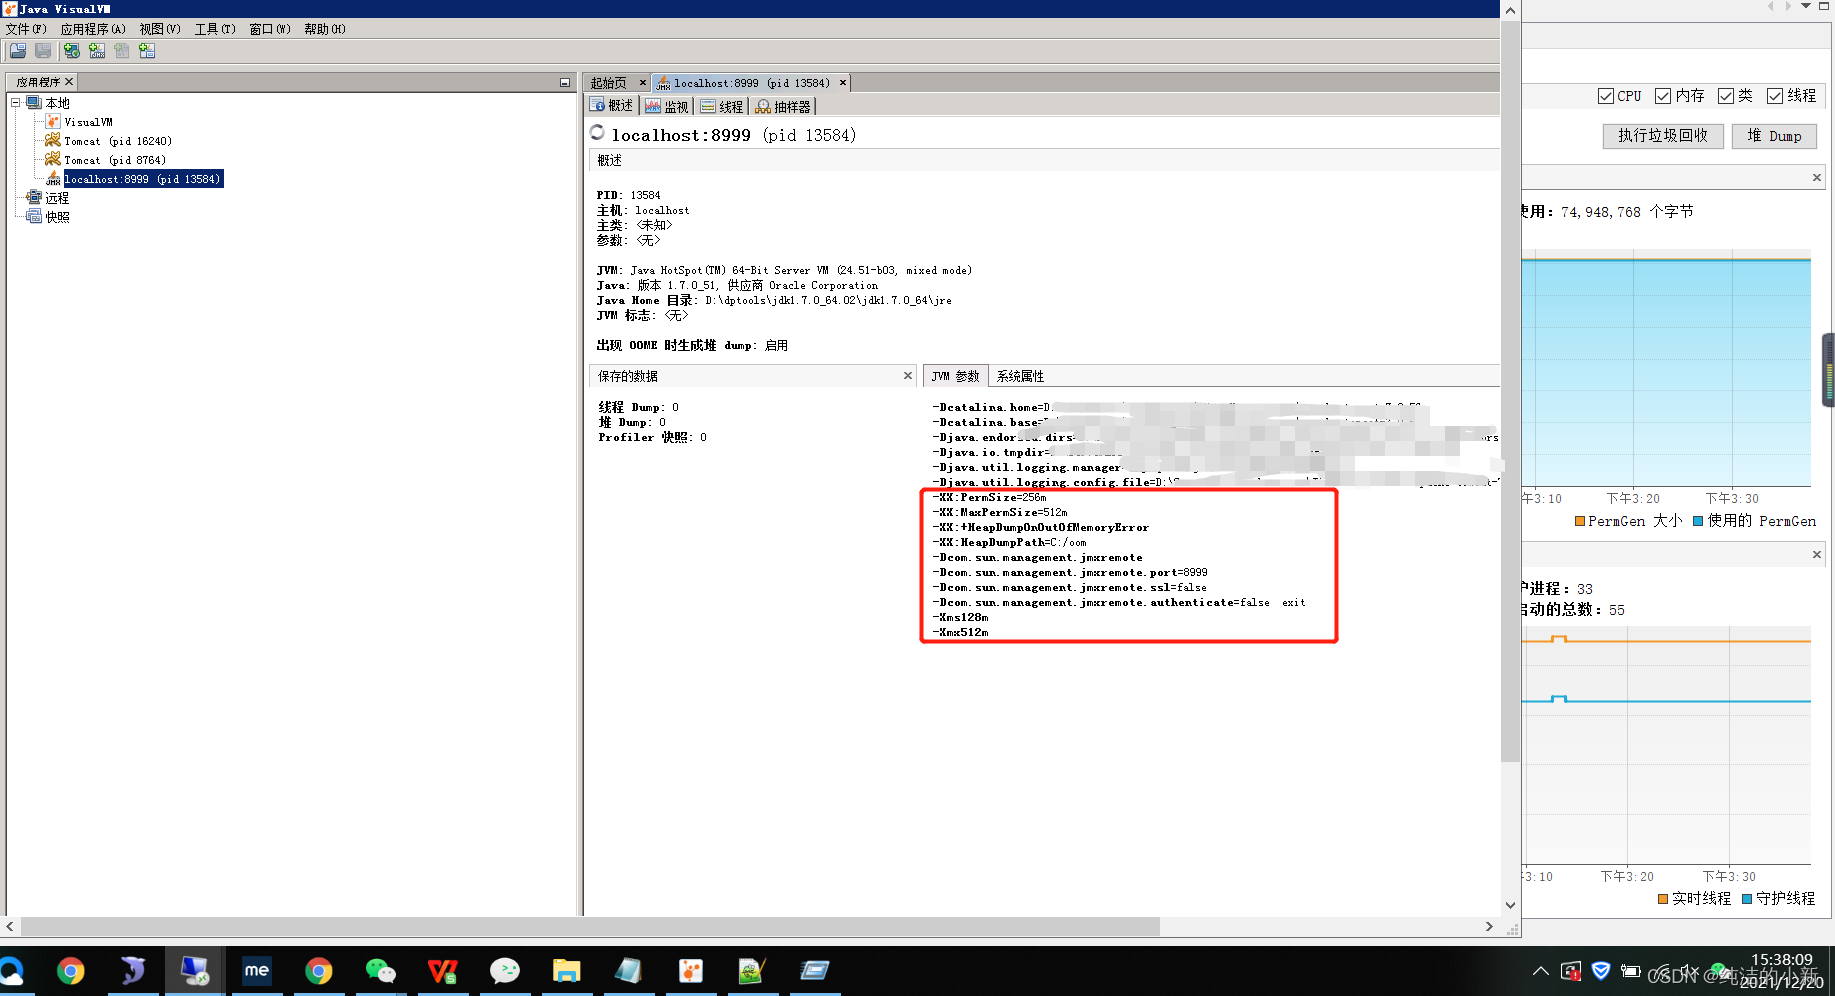Toggle the CPU checkbox
This screenshot has width=1835, height=996.
[x=1606, y=96]
